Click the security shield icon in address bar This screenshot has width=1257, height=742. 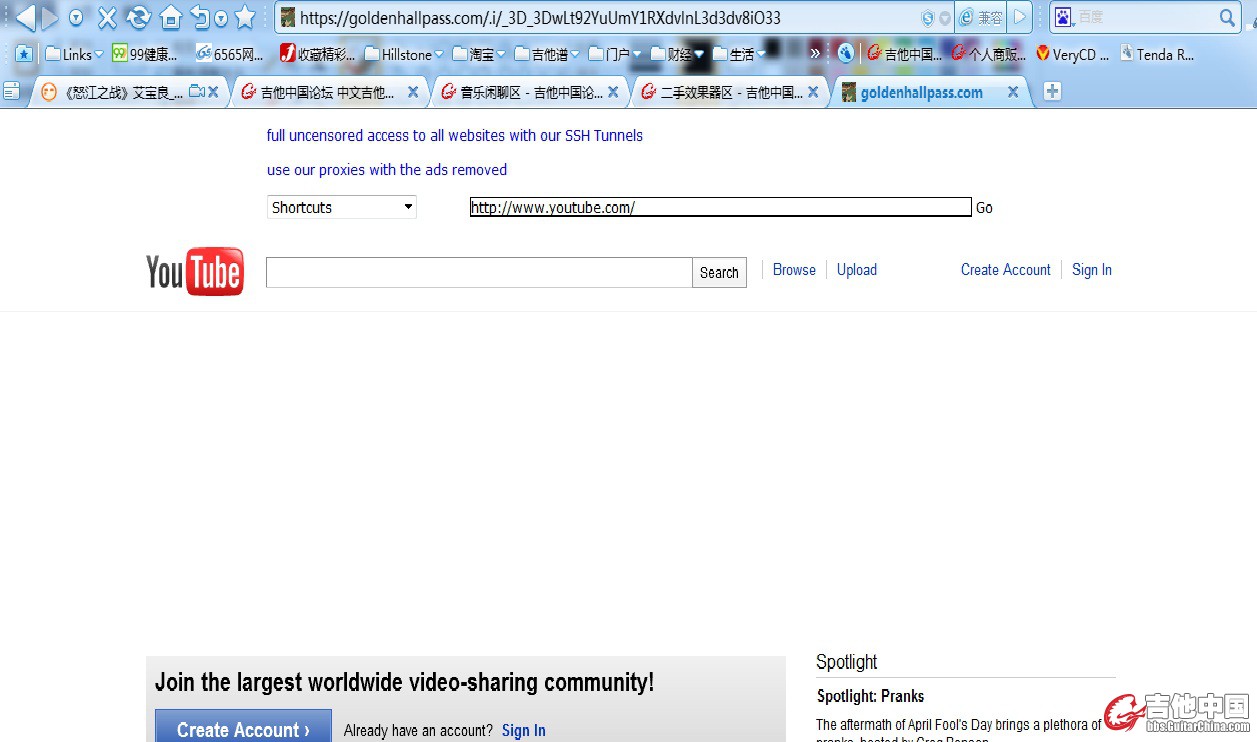pyautogui.click(x=927, y=18)
